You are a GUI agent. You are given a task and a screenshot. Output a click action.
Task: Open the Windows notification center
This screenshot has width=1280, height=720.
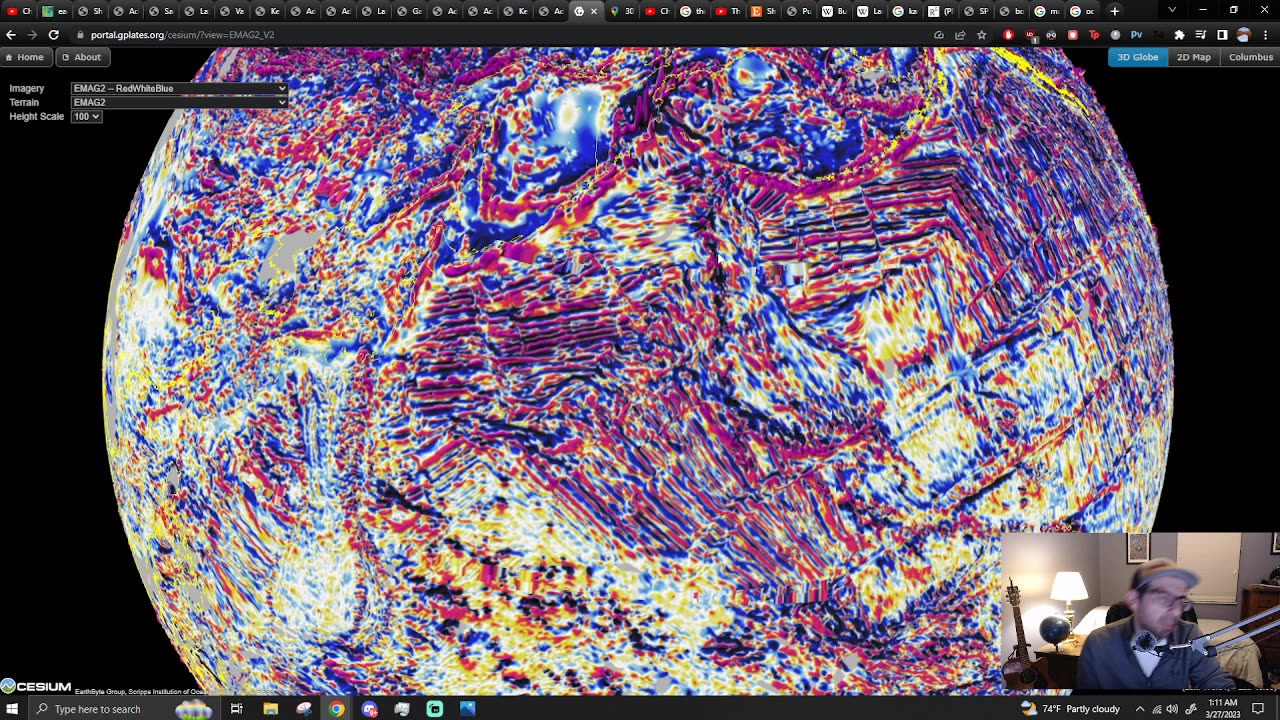tap(1259, 709)
